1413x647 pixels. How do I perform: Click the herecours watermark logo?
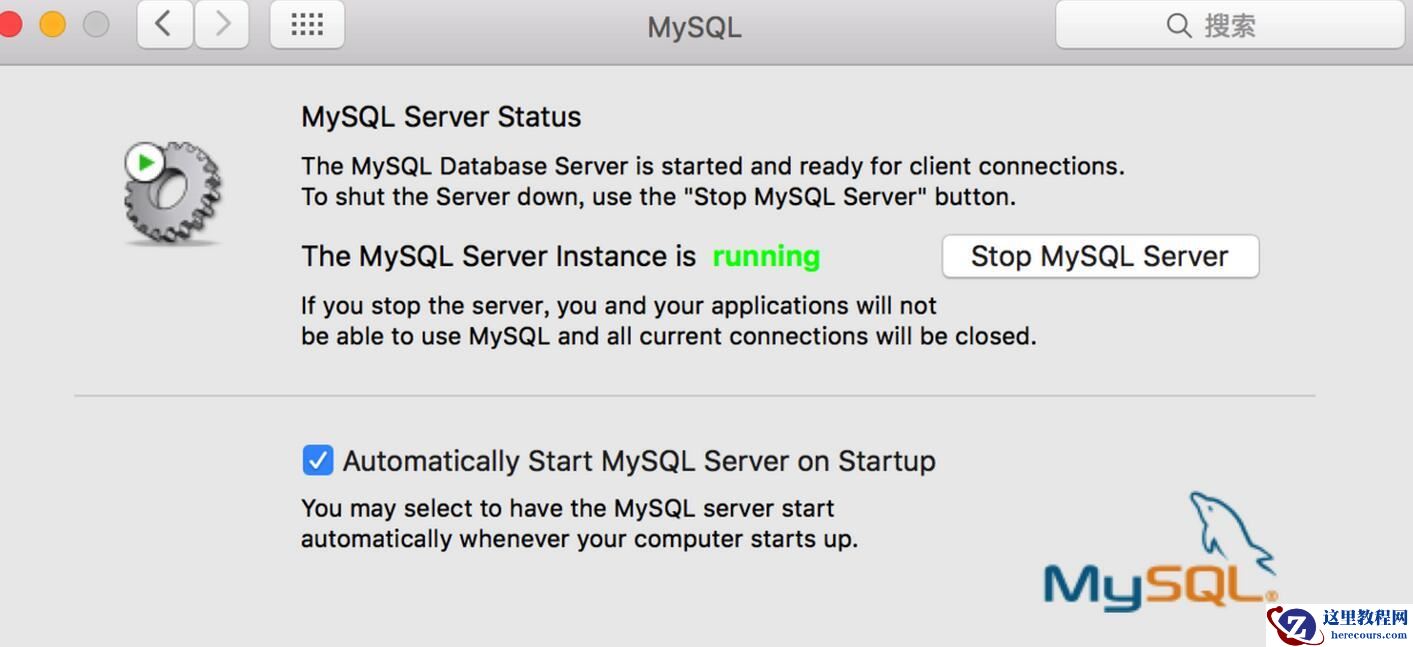click(1338, 624)
